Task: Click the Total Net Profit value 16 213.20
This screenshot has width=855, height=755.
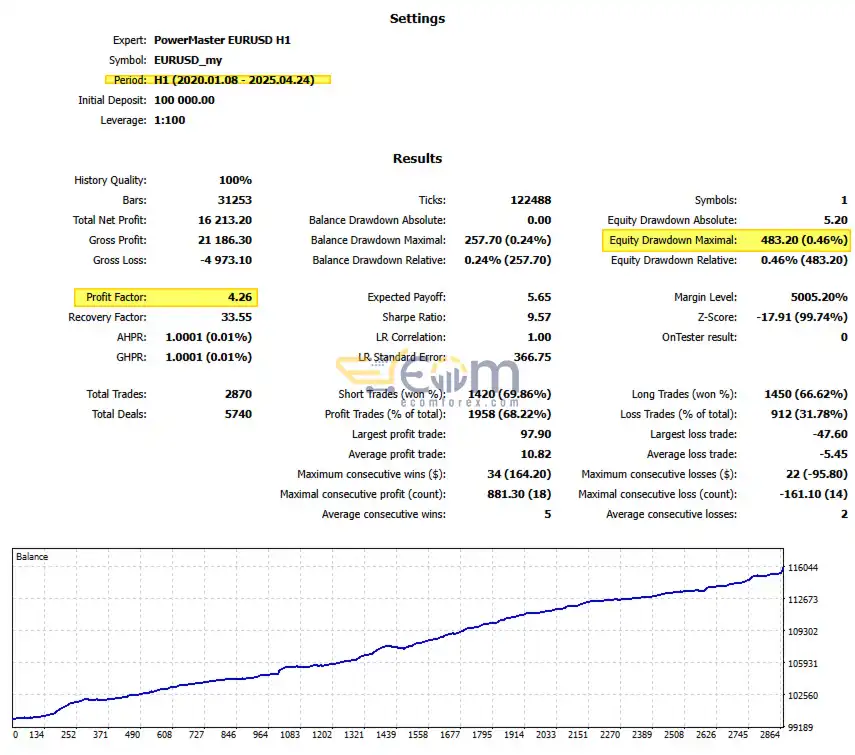Action: 225,220
